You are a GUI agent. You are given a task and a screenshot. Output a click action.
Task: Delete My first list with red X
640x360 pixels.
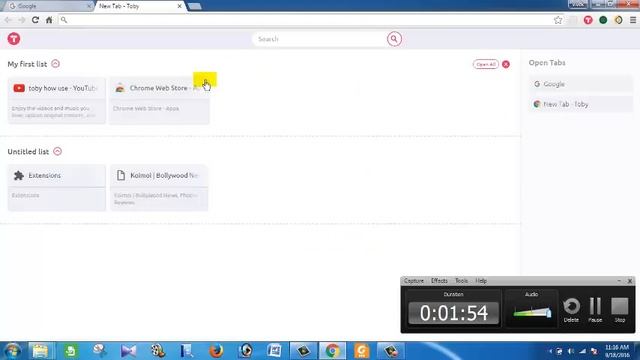point(506,64)
